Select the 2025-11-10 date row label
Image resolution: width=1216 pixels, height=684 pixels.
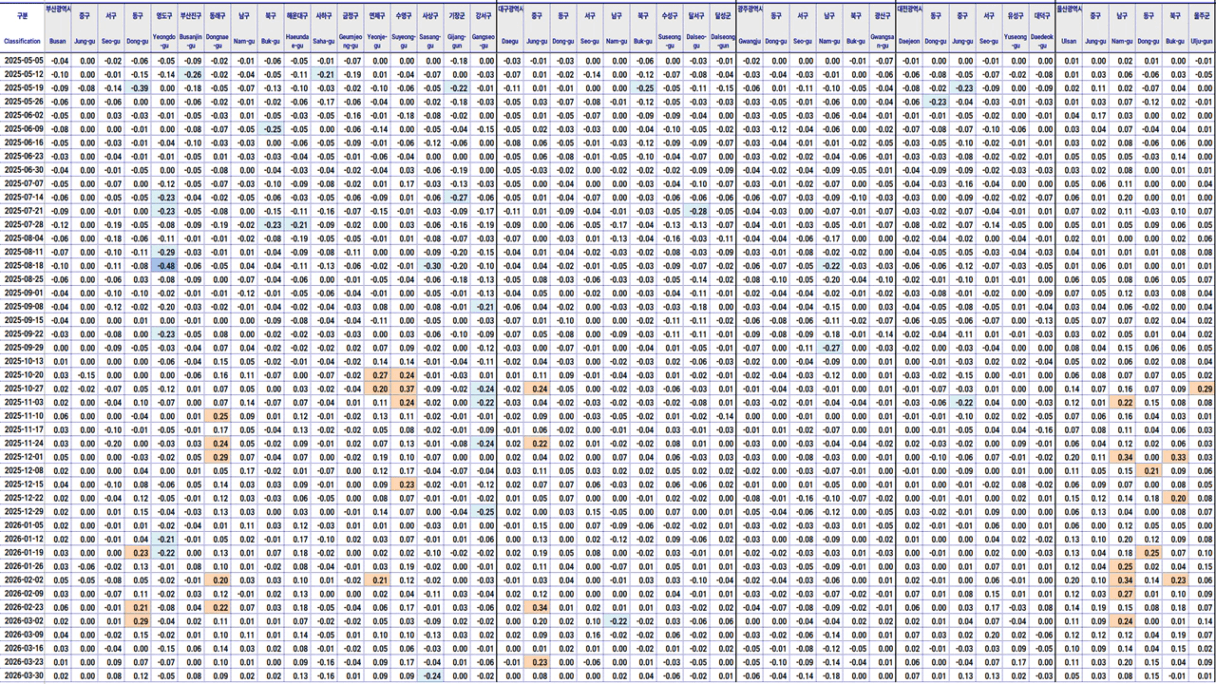click(x=23, y=415)
